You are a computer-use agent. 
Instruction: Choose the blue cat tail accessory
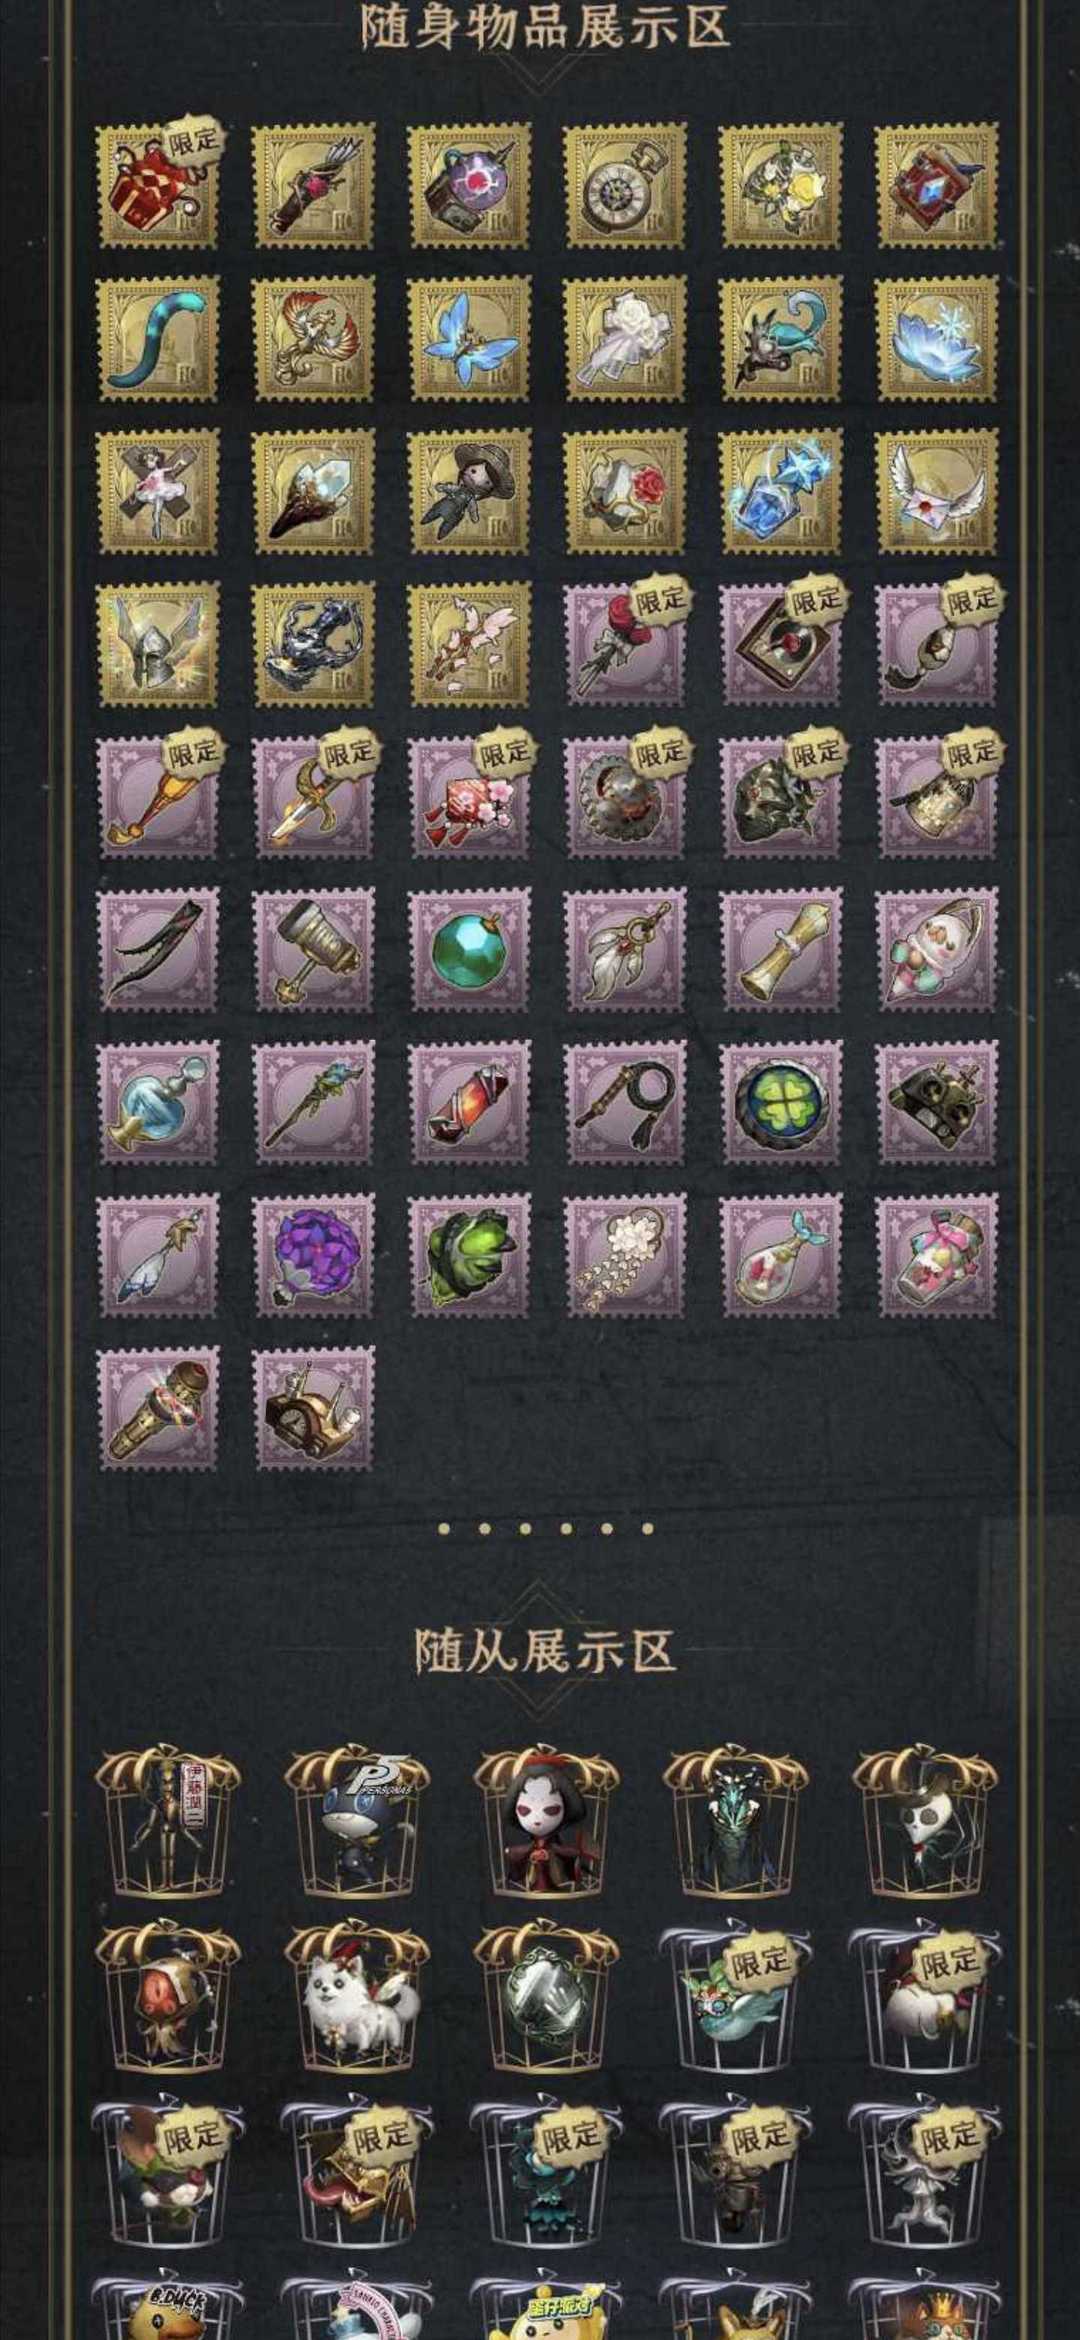(x=158, y=339)
